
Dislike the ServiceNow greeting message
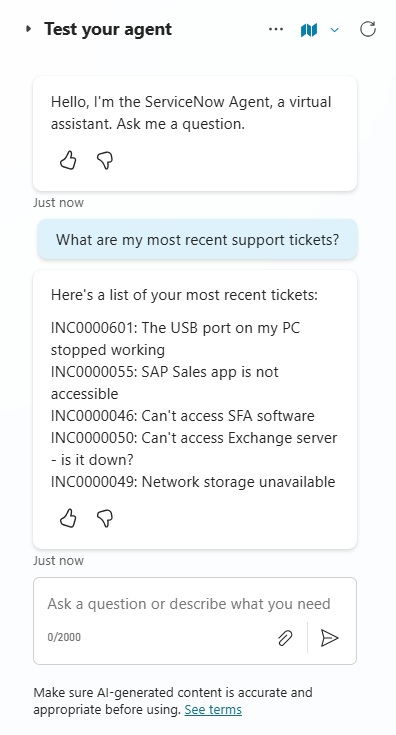point(105,160)
